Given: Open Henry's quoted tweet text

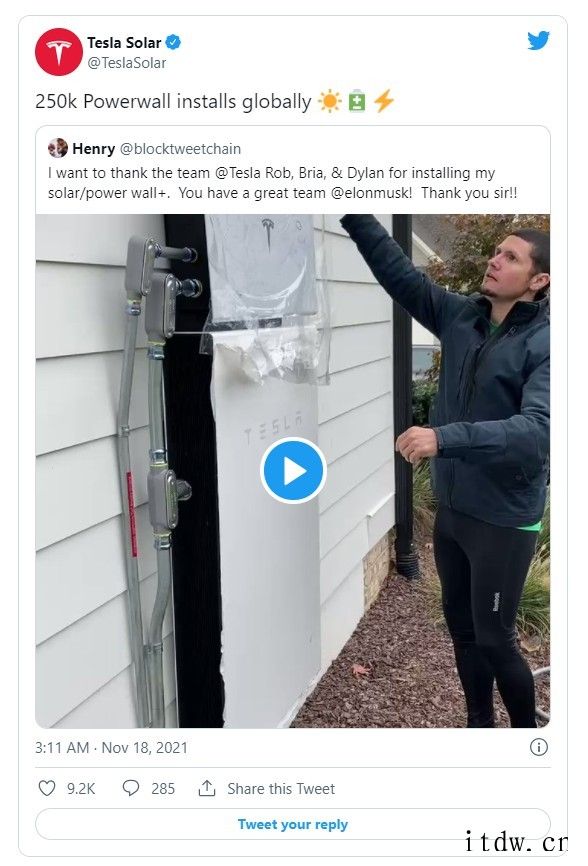Looking at the screenshot, I should 283,183.
